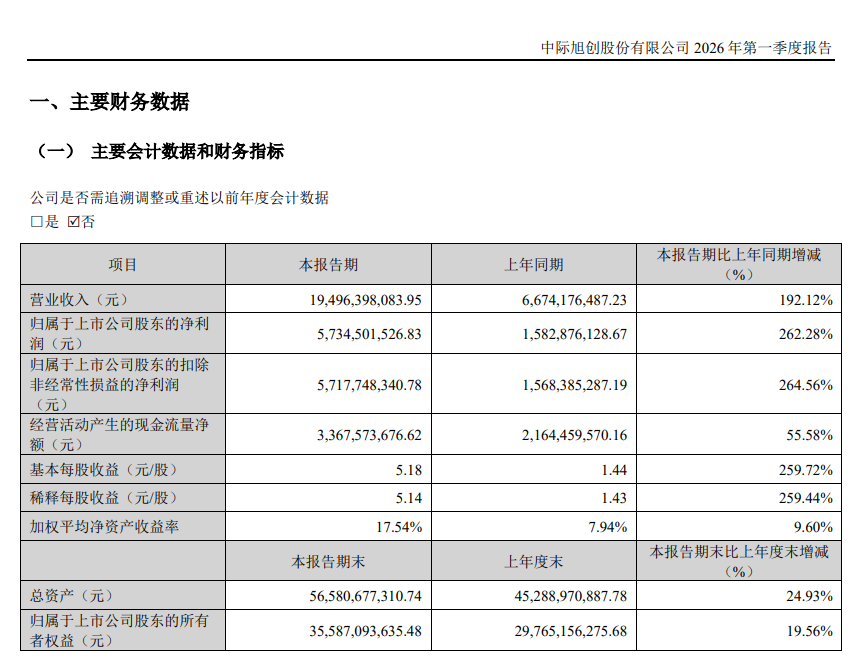
Task: Select the 本报告期 column header
Action: pyautogui.click(x=329, y=265)
